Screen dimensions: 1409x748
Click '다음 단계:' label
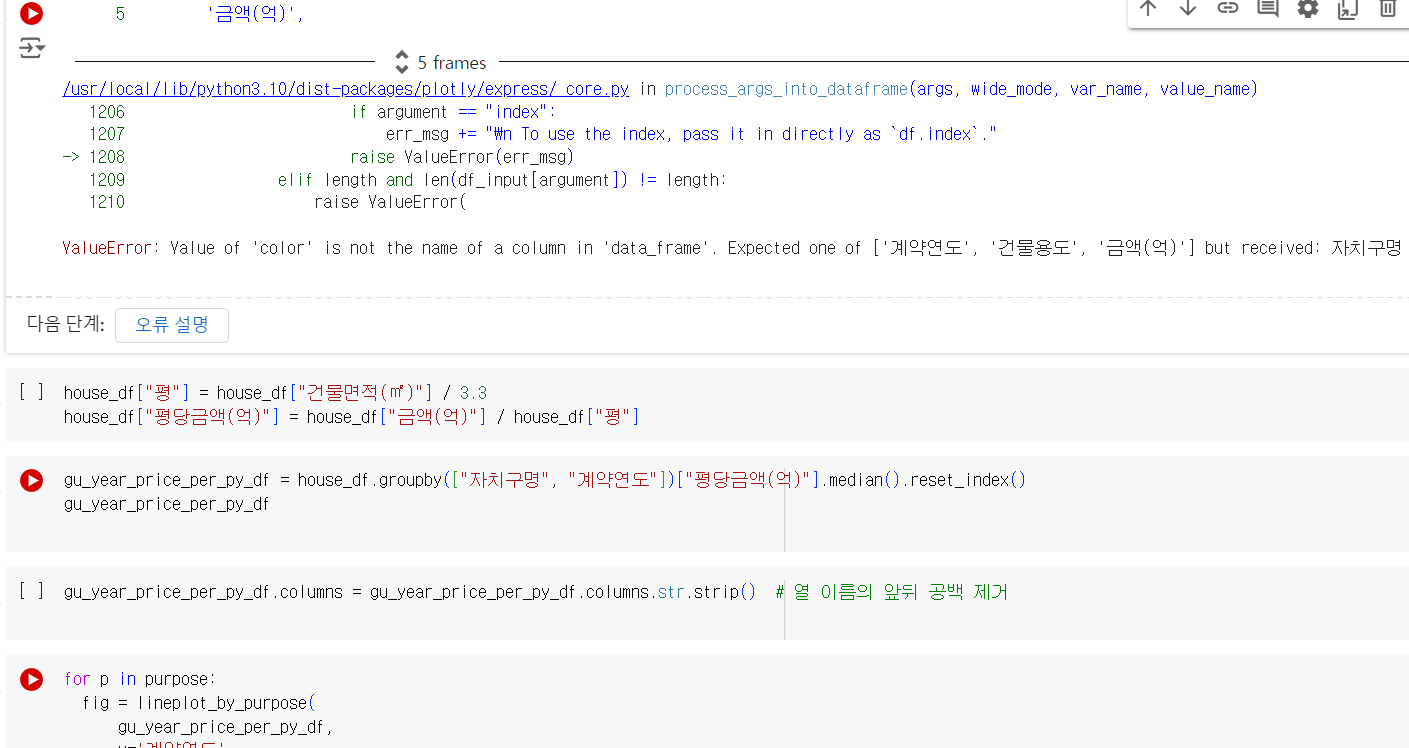(x=66, y=325)
